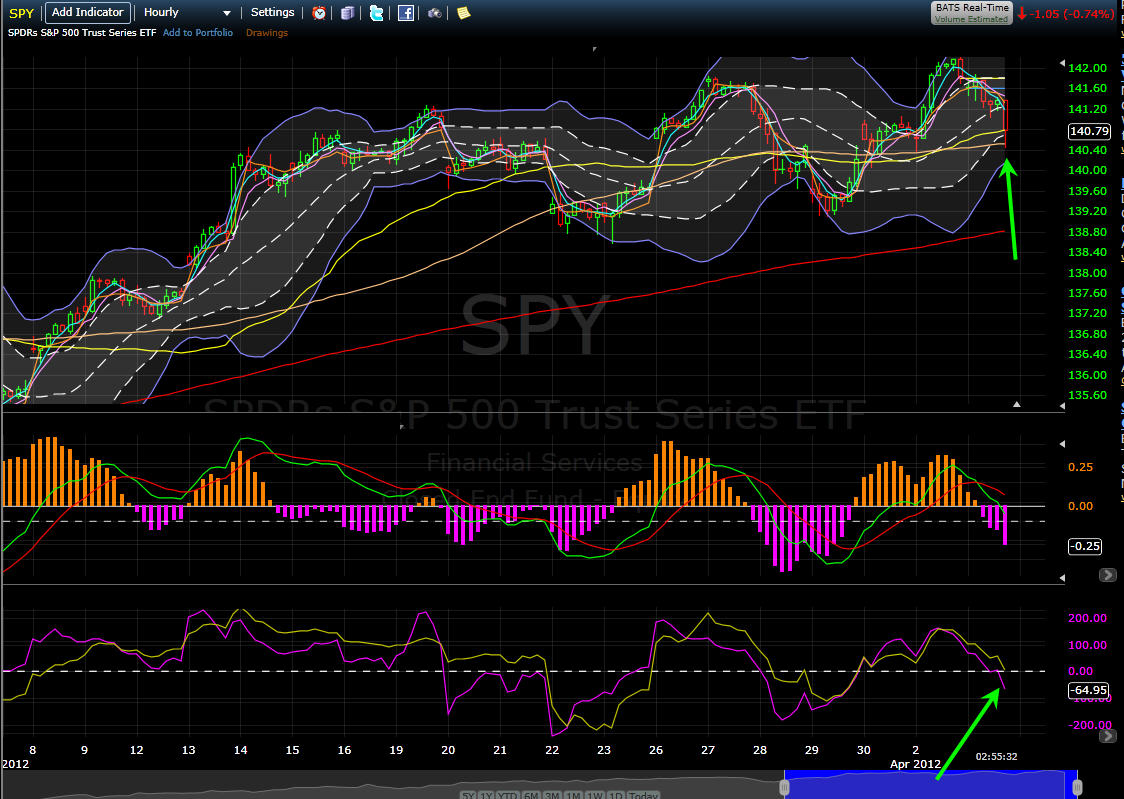Share chart via Twitter icon
The height and width of the screenshot is (799, 1124).
click(x=376, y=13)
